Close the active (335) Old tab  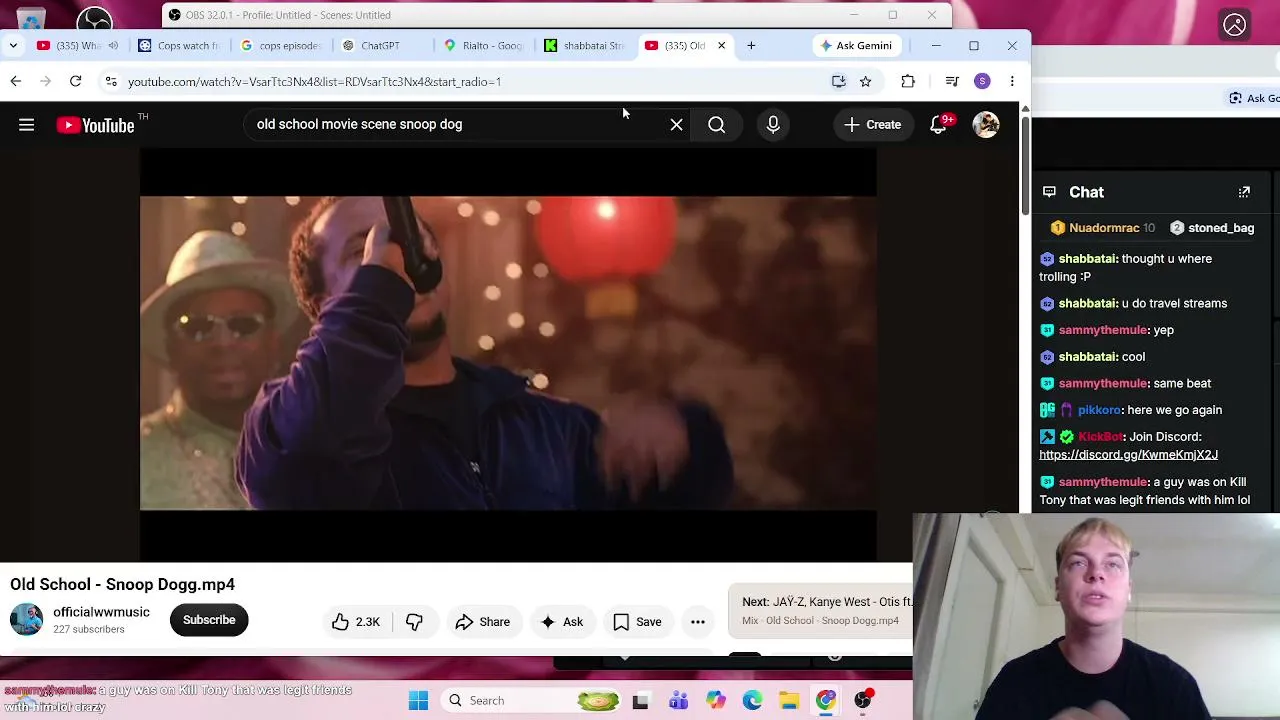(x=721, y=45)
